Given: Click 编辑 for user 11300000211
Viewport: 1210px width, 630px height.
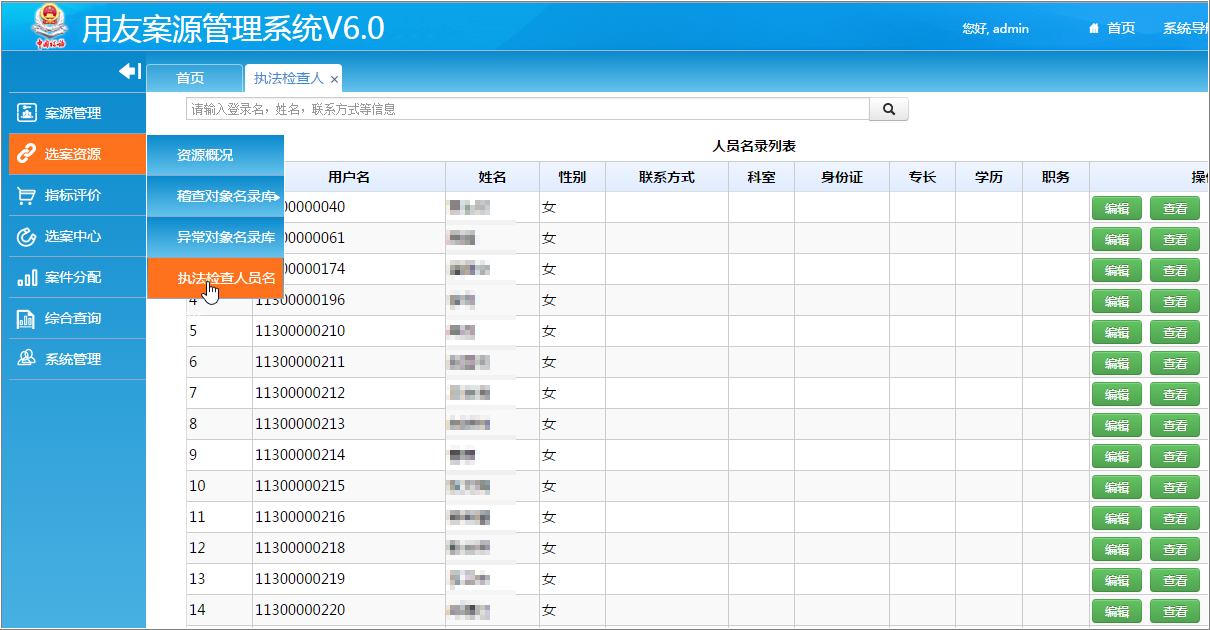Looking at the screenshot, I should click(1116, 363).
